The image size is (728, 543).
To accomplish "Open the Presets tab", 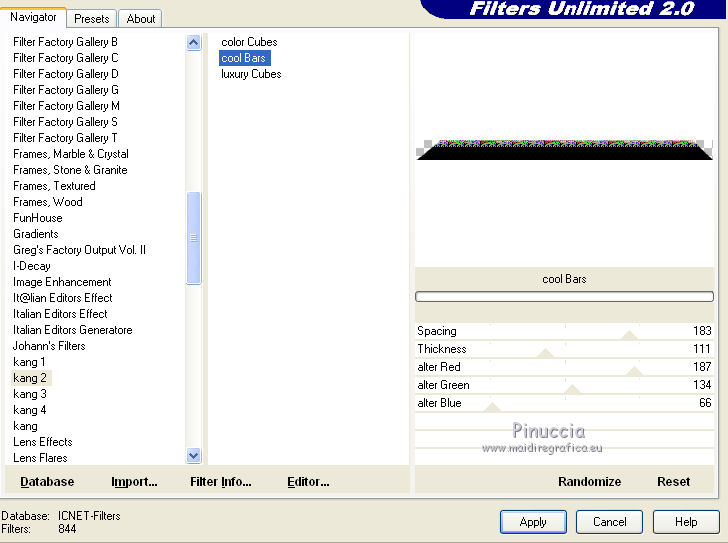I will tap(91, 19).
